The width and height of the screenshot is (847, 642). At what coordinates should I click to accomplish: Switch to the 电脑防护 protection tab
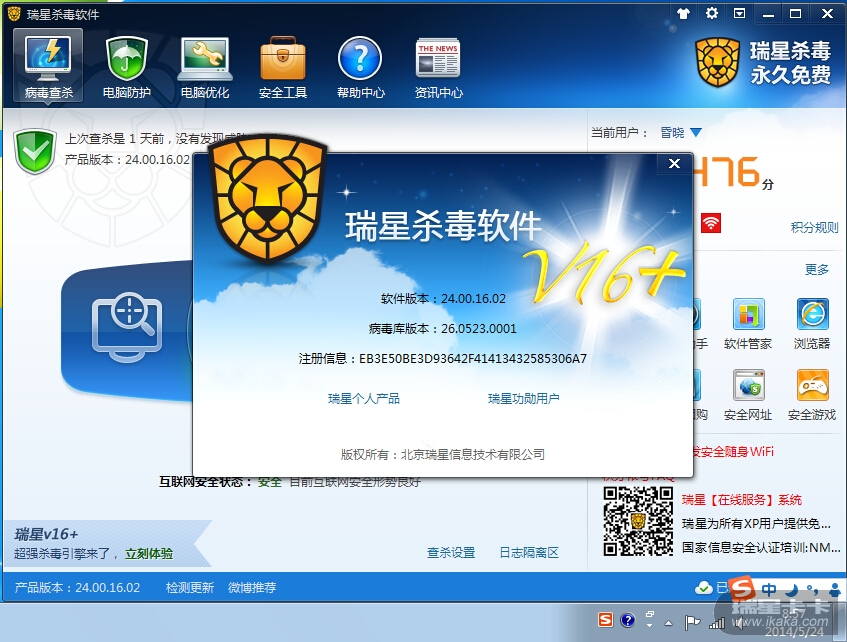(x=126, y=68)
